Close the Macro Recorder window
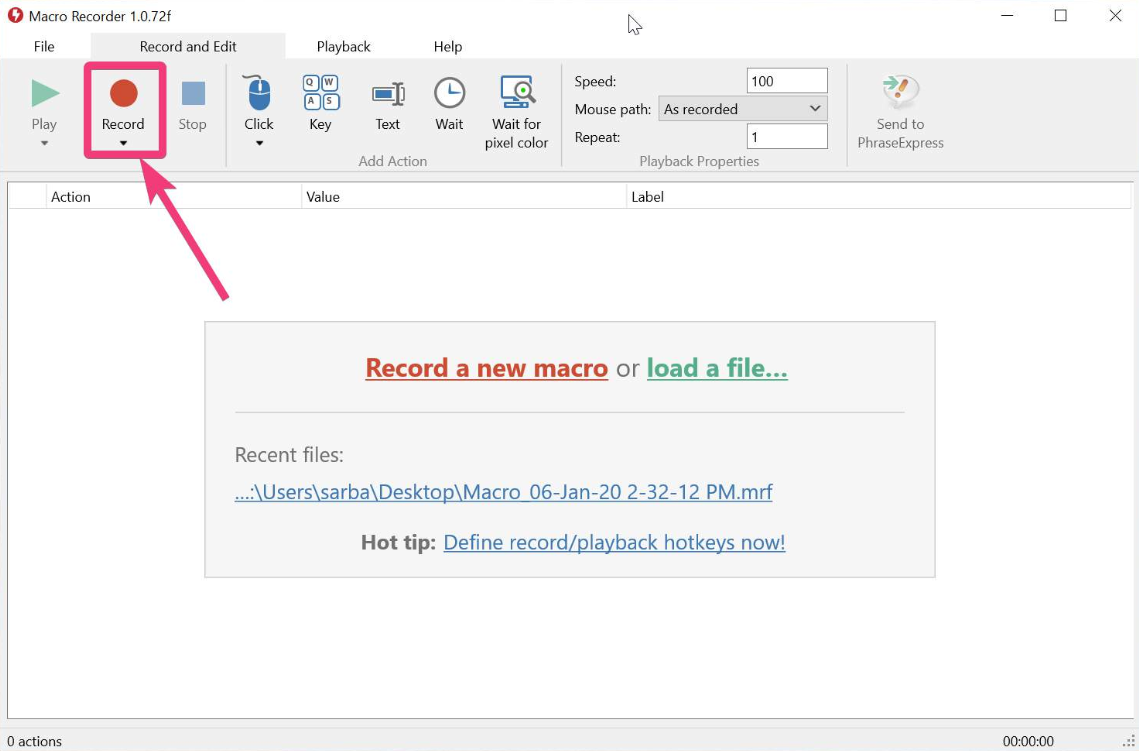The height and width of the screenshot is (751, 1139). click(x=1115, y=15)
